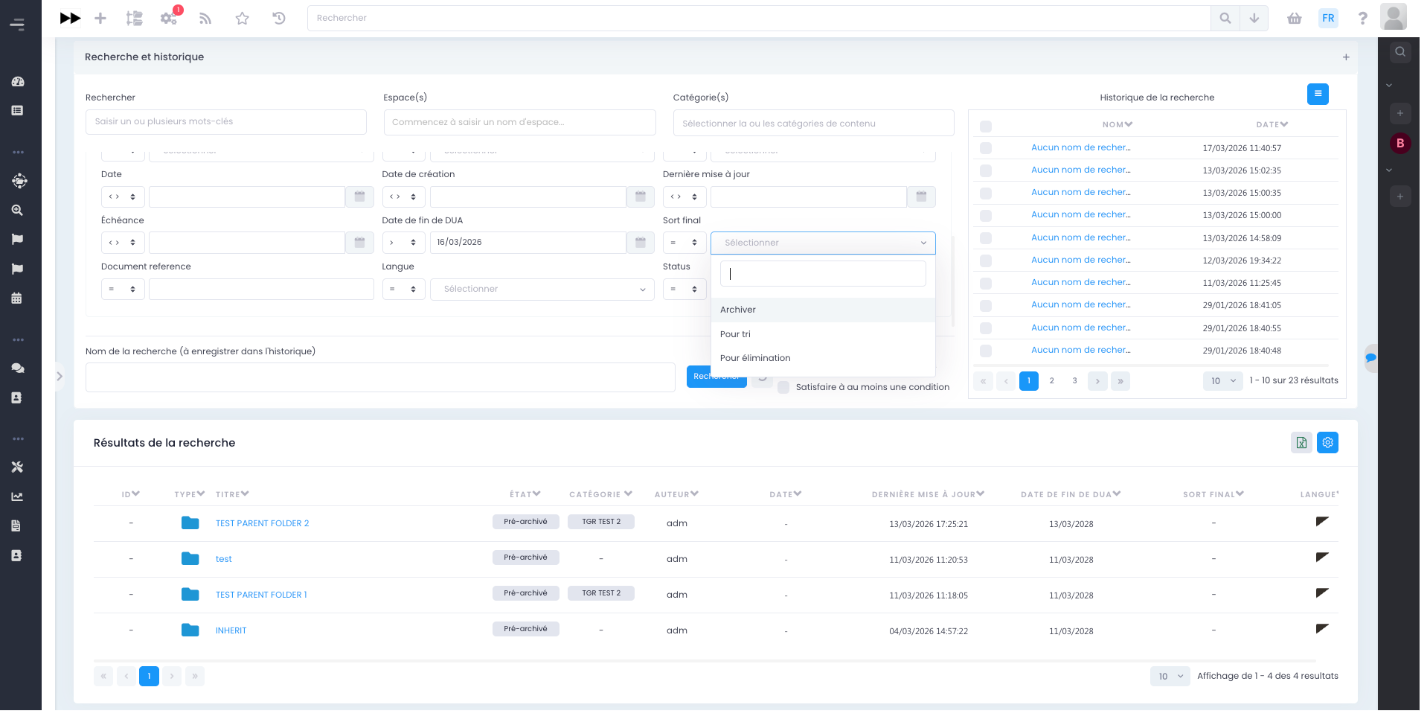The image size is (1420, 711).
Task: Click the calendar picker for Date de fin de DUA
Action: click(x=641, y=243)
